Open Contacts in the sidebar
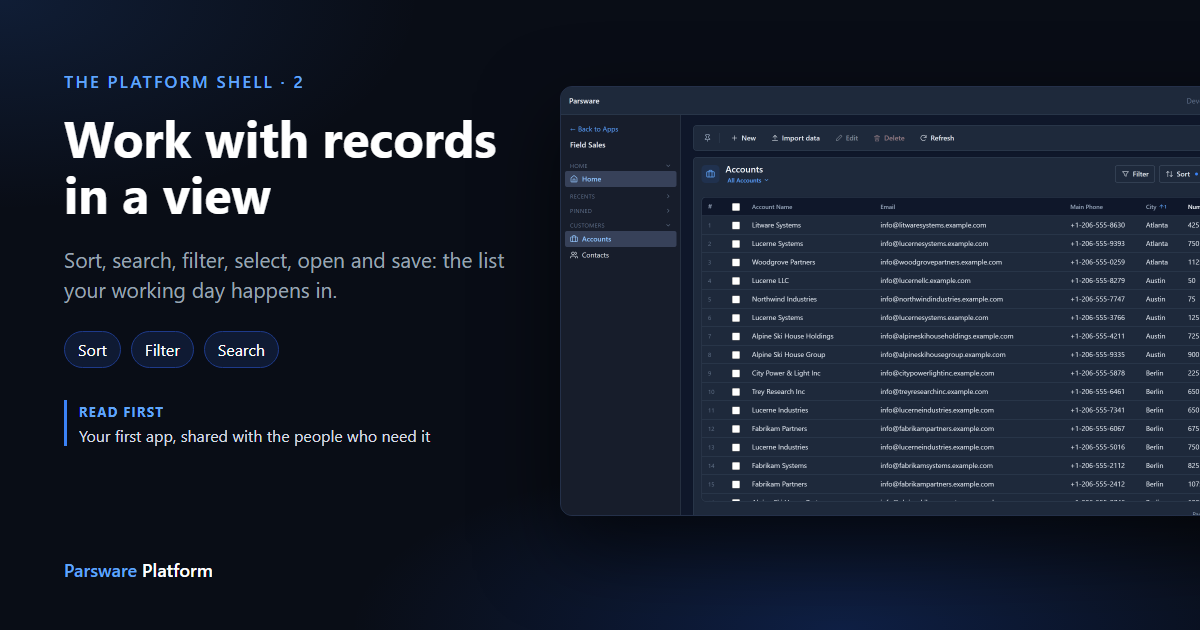 pyautogui.click(x=621, y=255)
